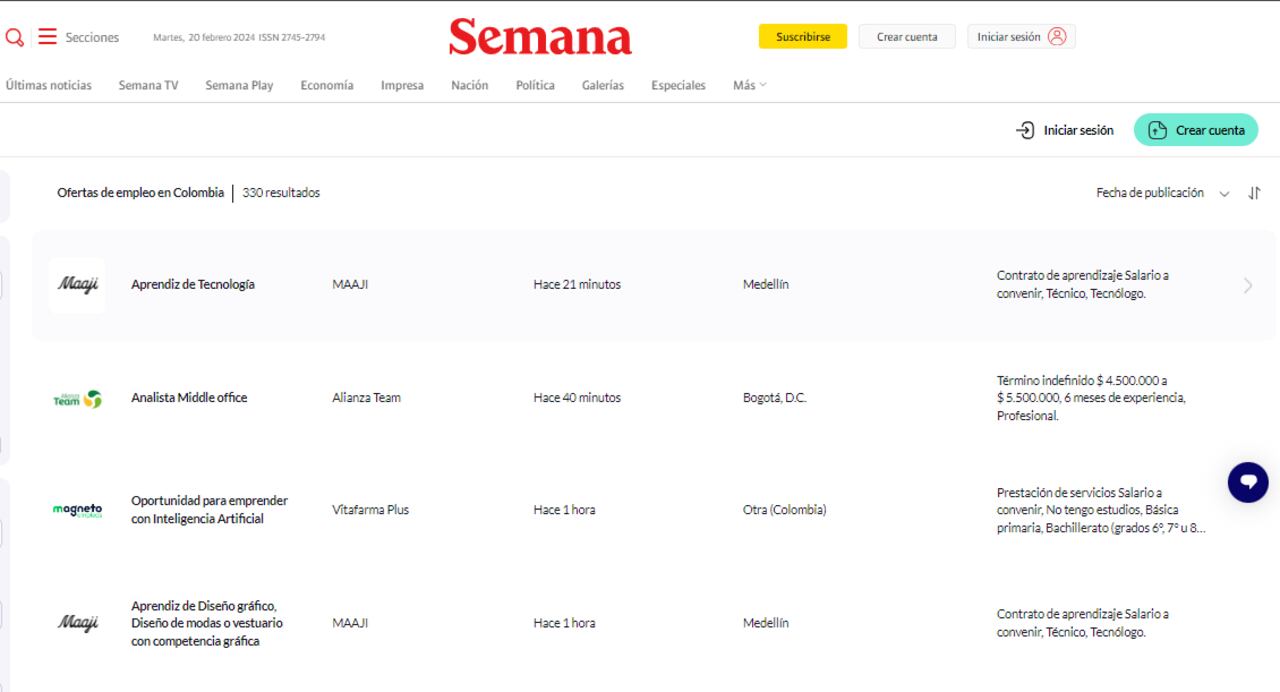Click the Alianza Team company logo
1280x692 pixels.
click(77, 397)
